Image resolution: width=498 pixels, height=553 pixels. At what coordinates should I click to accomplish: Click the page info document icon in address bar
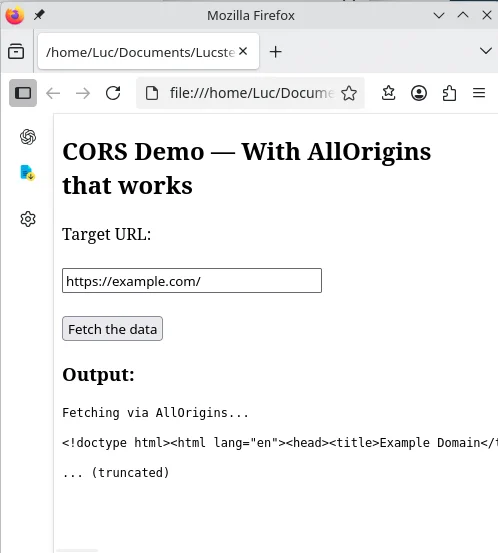point(152,93)
